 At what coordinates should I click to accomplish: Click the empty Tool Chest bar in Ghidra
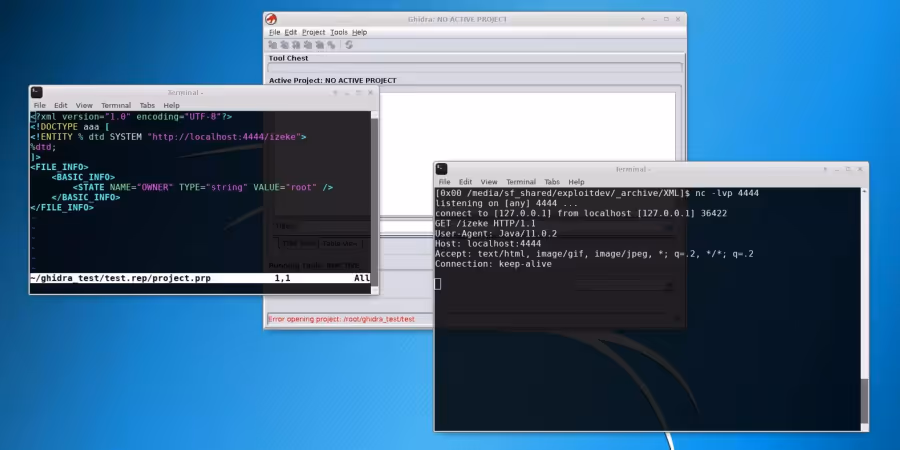click(475, 67)
